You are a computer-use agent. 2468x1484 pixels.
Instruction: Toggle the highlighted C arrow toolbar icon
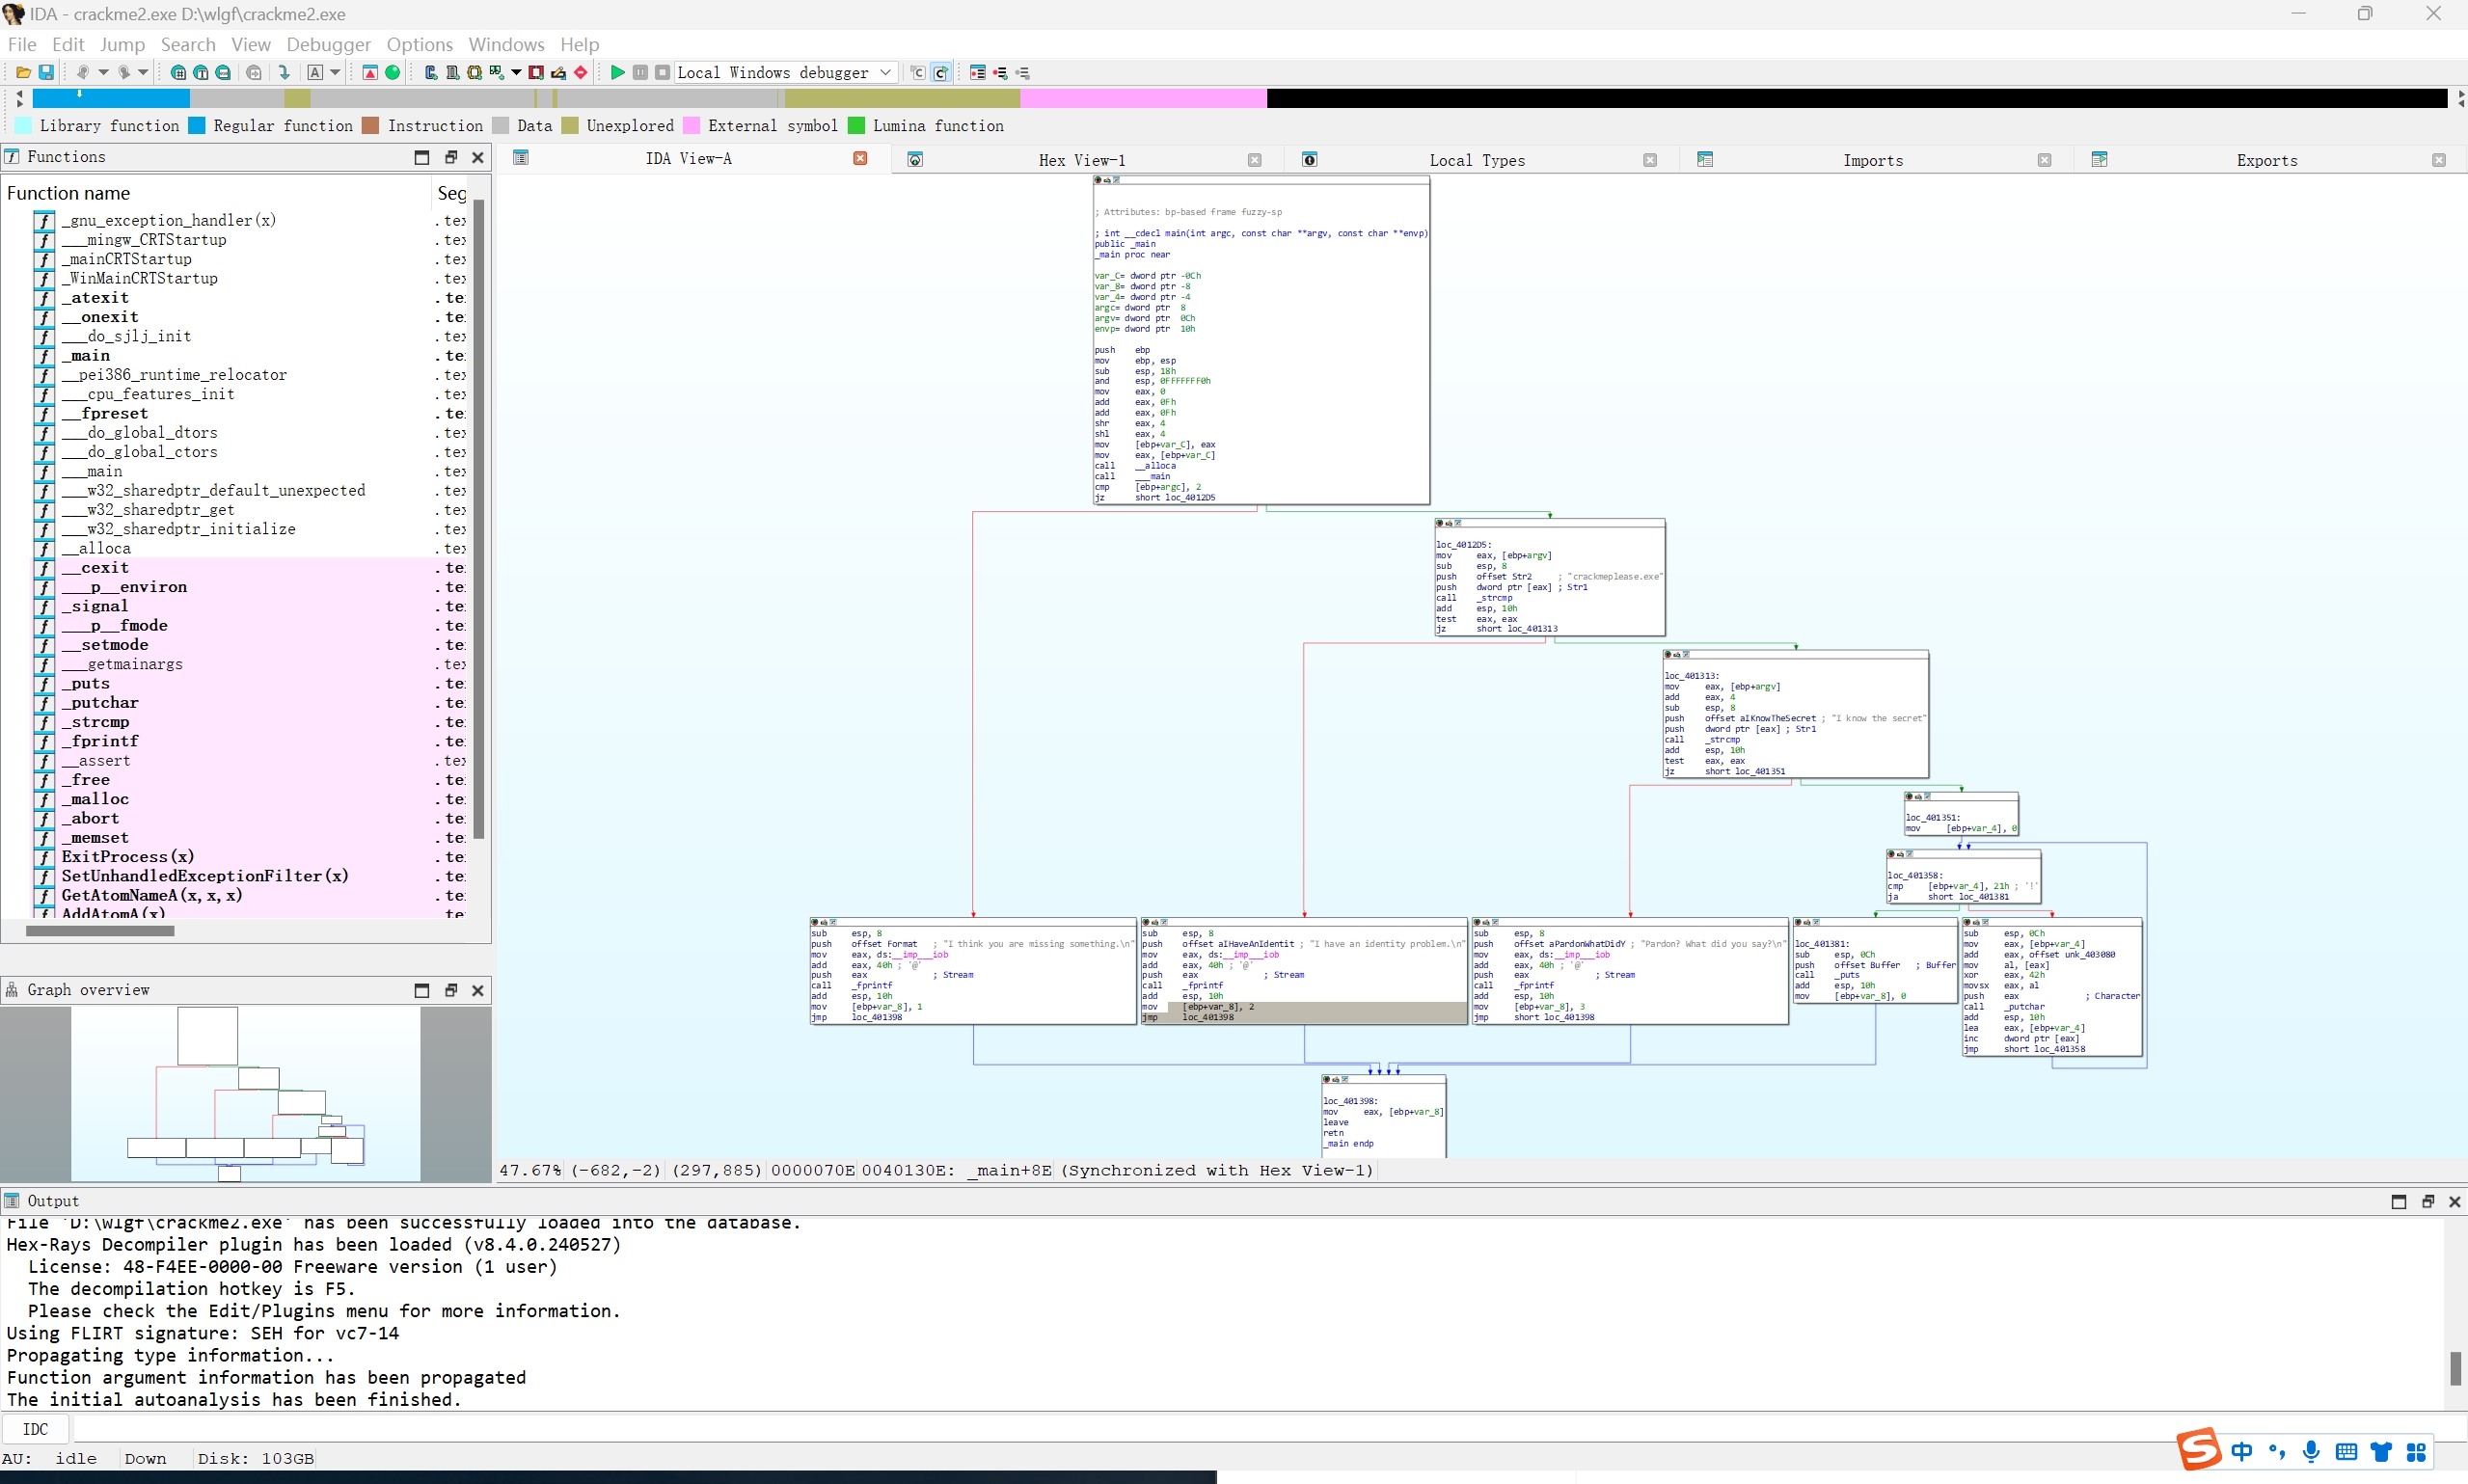click(941, 72)
